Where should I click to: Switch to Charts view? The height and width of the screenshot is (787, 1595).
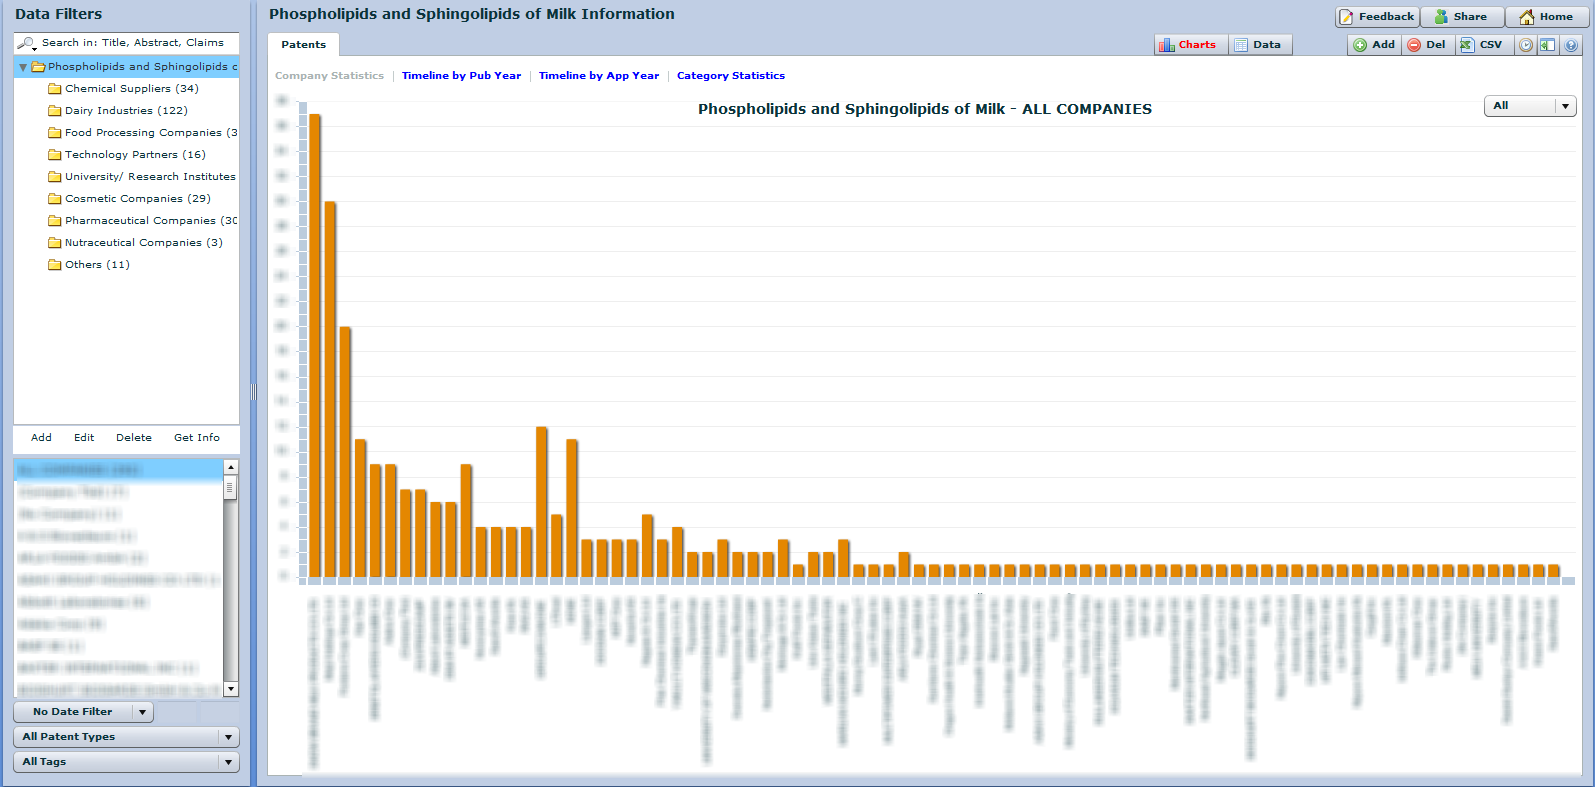point(1188,45)
